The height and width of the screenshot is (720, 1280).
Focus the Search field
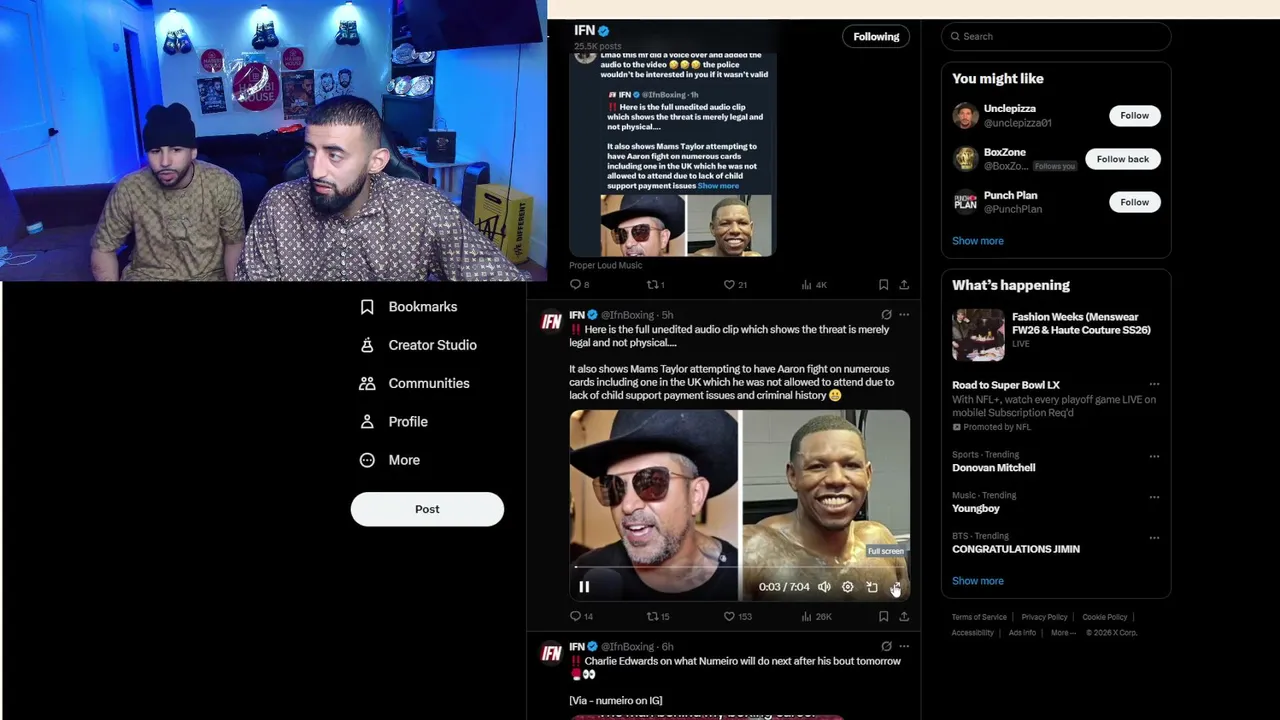(x=1056, y=37)
